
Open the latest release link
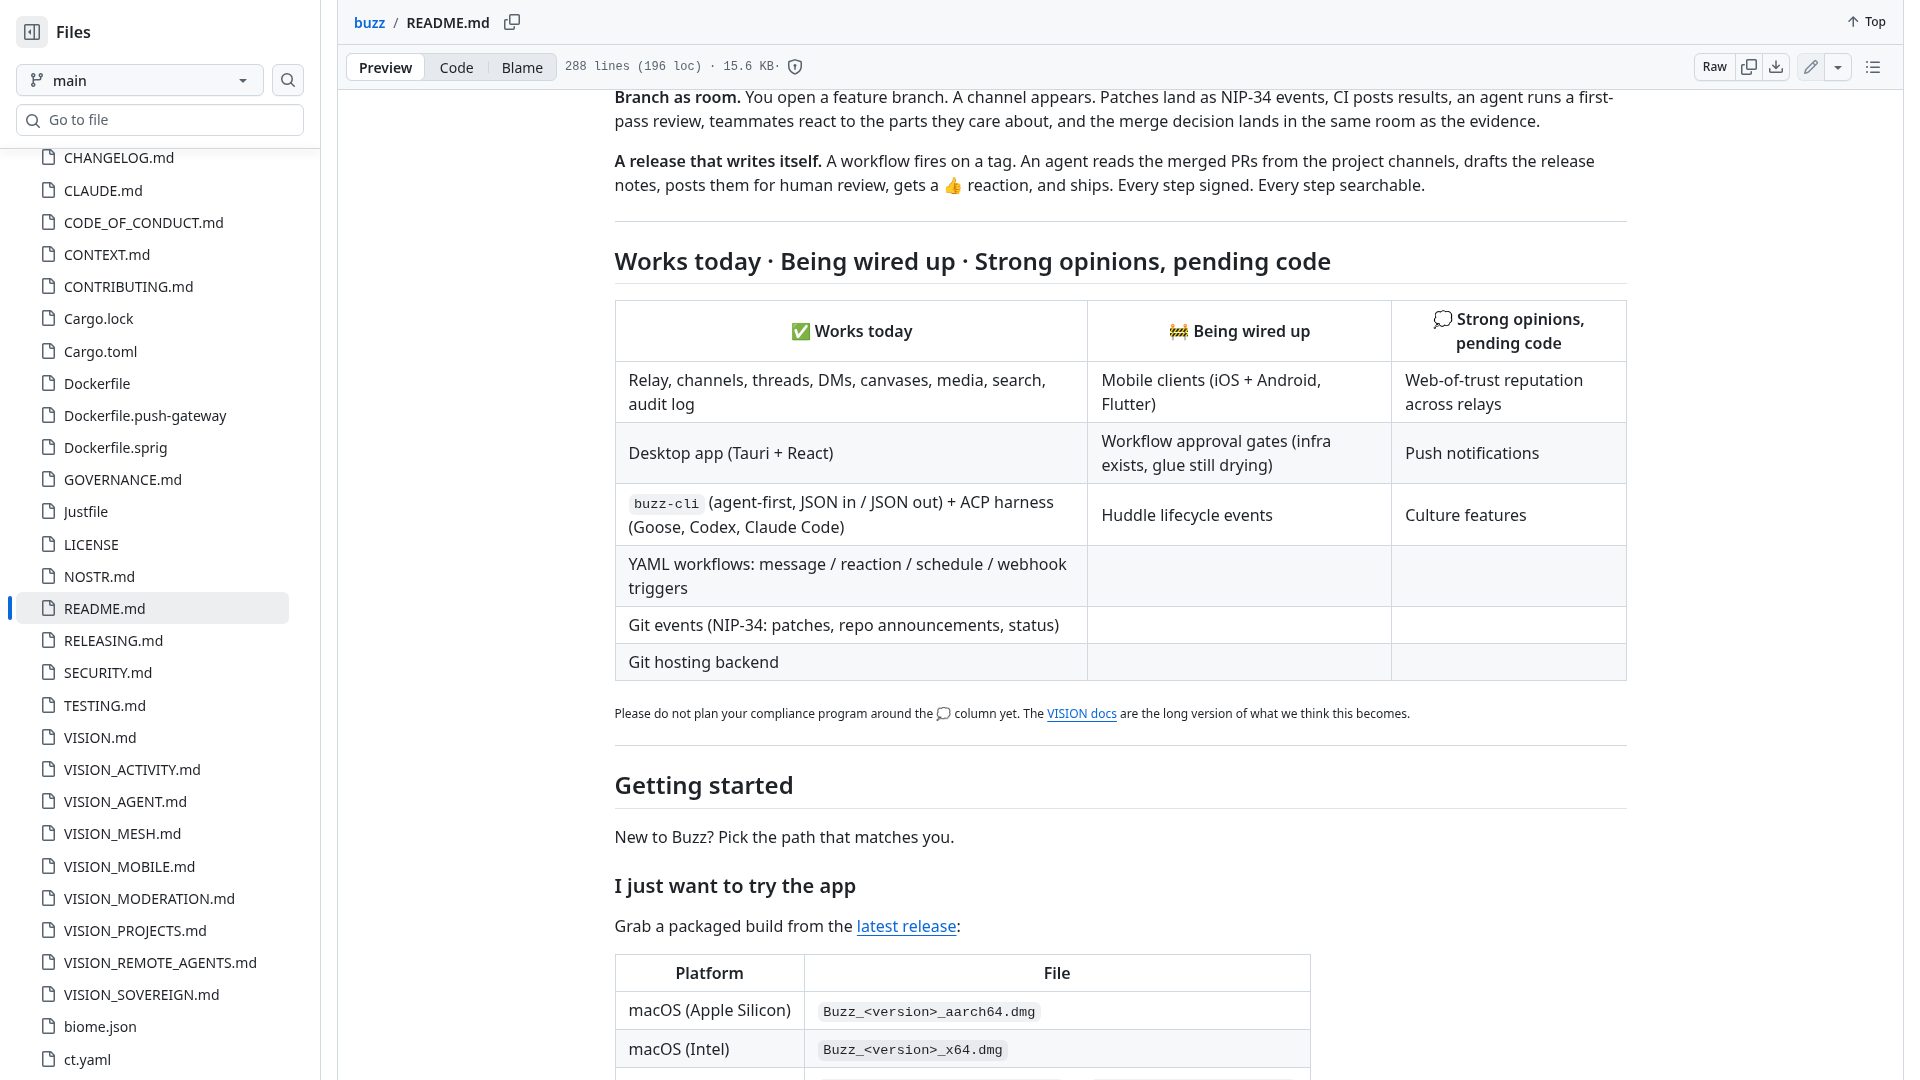[x=906, y=926]
